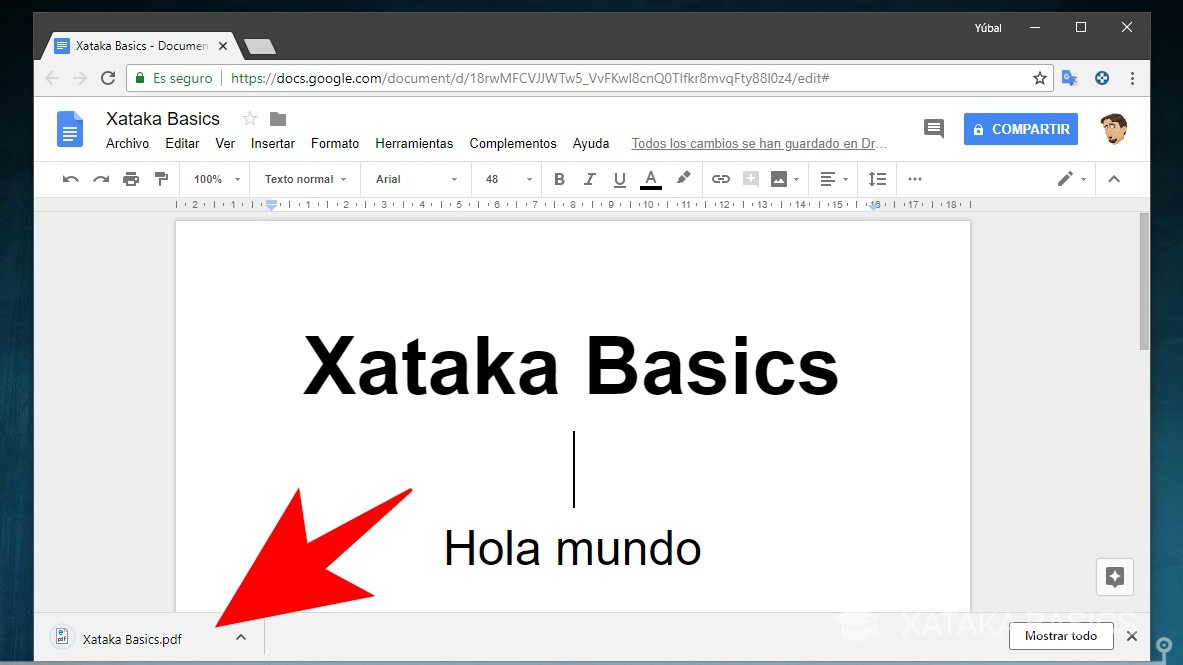Toggle underline formatting

pos(620,179)
